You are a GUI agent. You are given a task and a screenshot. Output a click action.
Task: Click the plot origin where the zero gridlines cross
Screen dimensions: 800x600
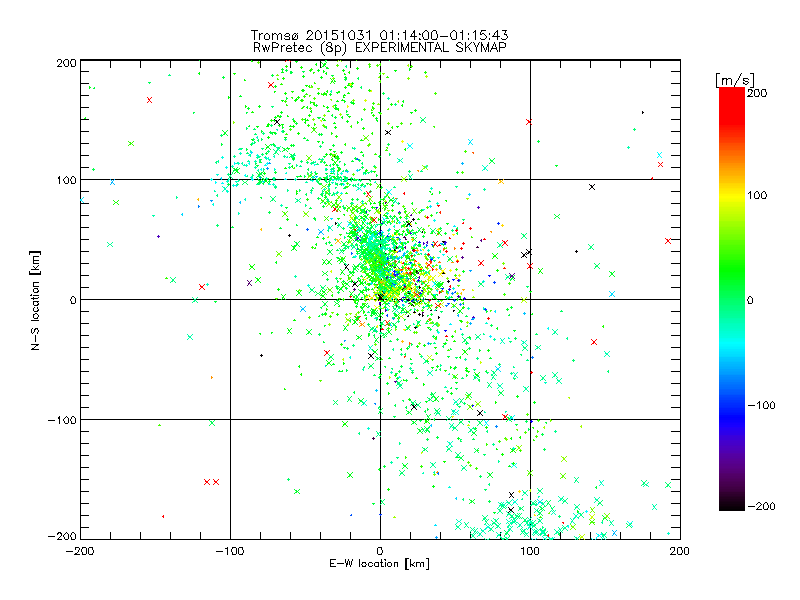tap(380, 299)
